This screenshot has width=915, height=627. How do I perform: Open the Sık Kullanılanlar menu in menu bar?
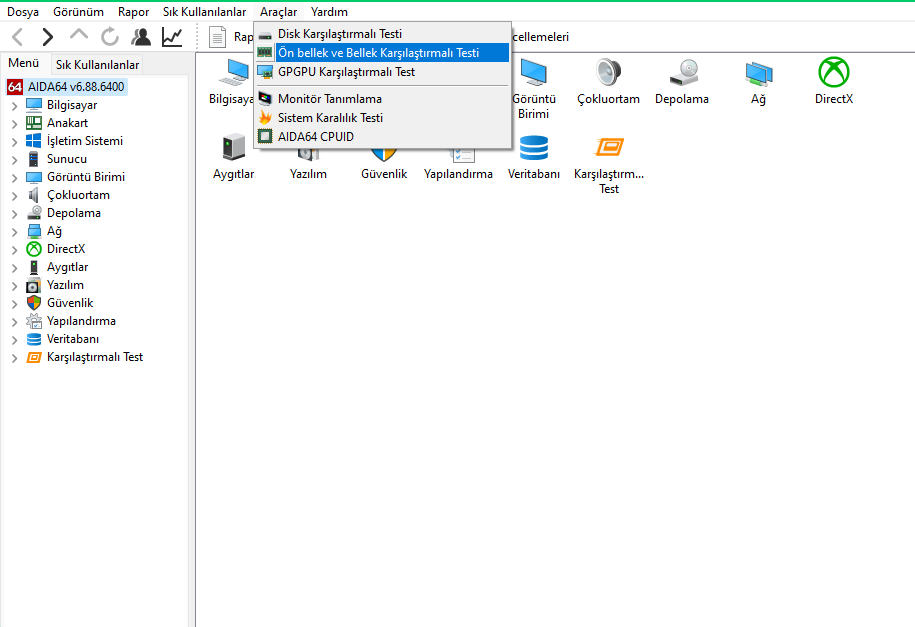[204, 12]
